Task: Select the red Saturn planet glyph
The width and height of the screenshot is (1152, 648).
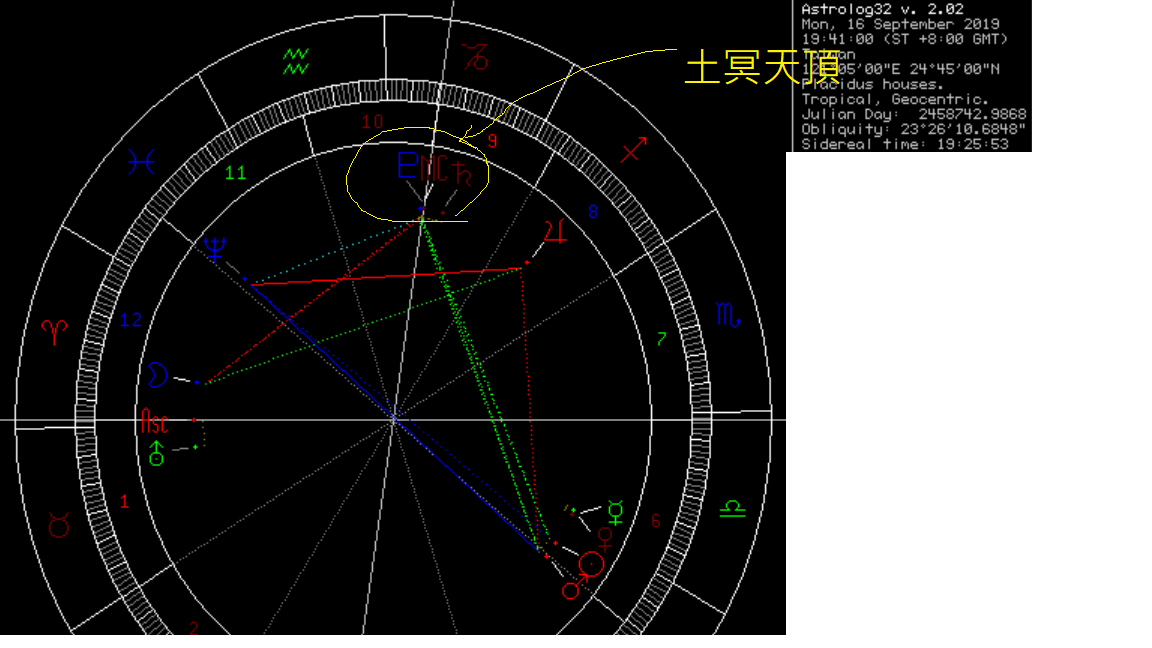Action: 463,173
